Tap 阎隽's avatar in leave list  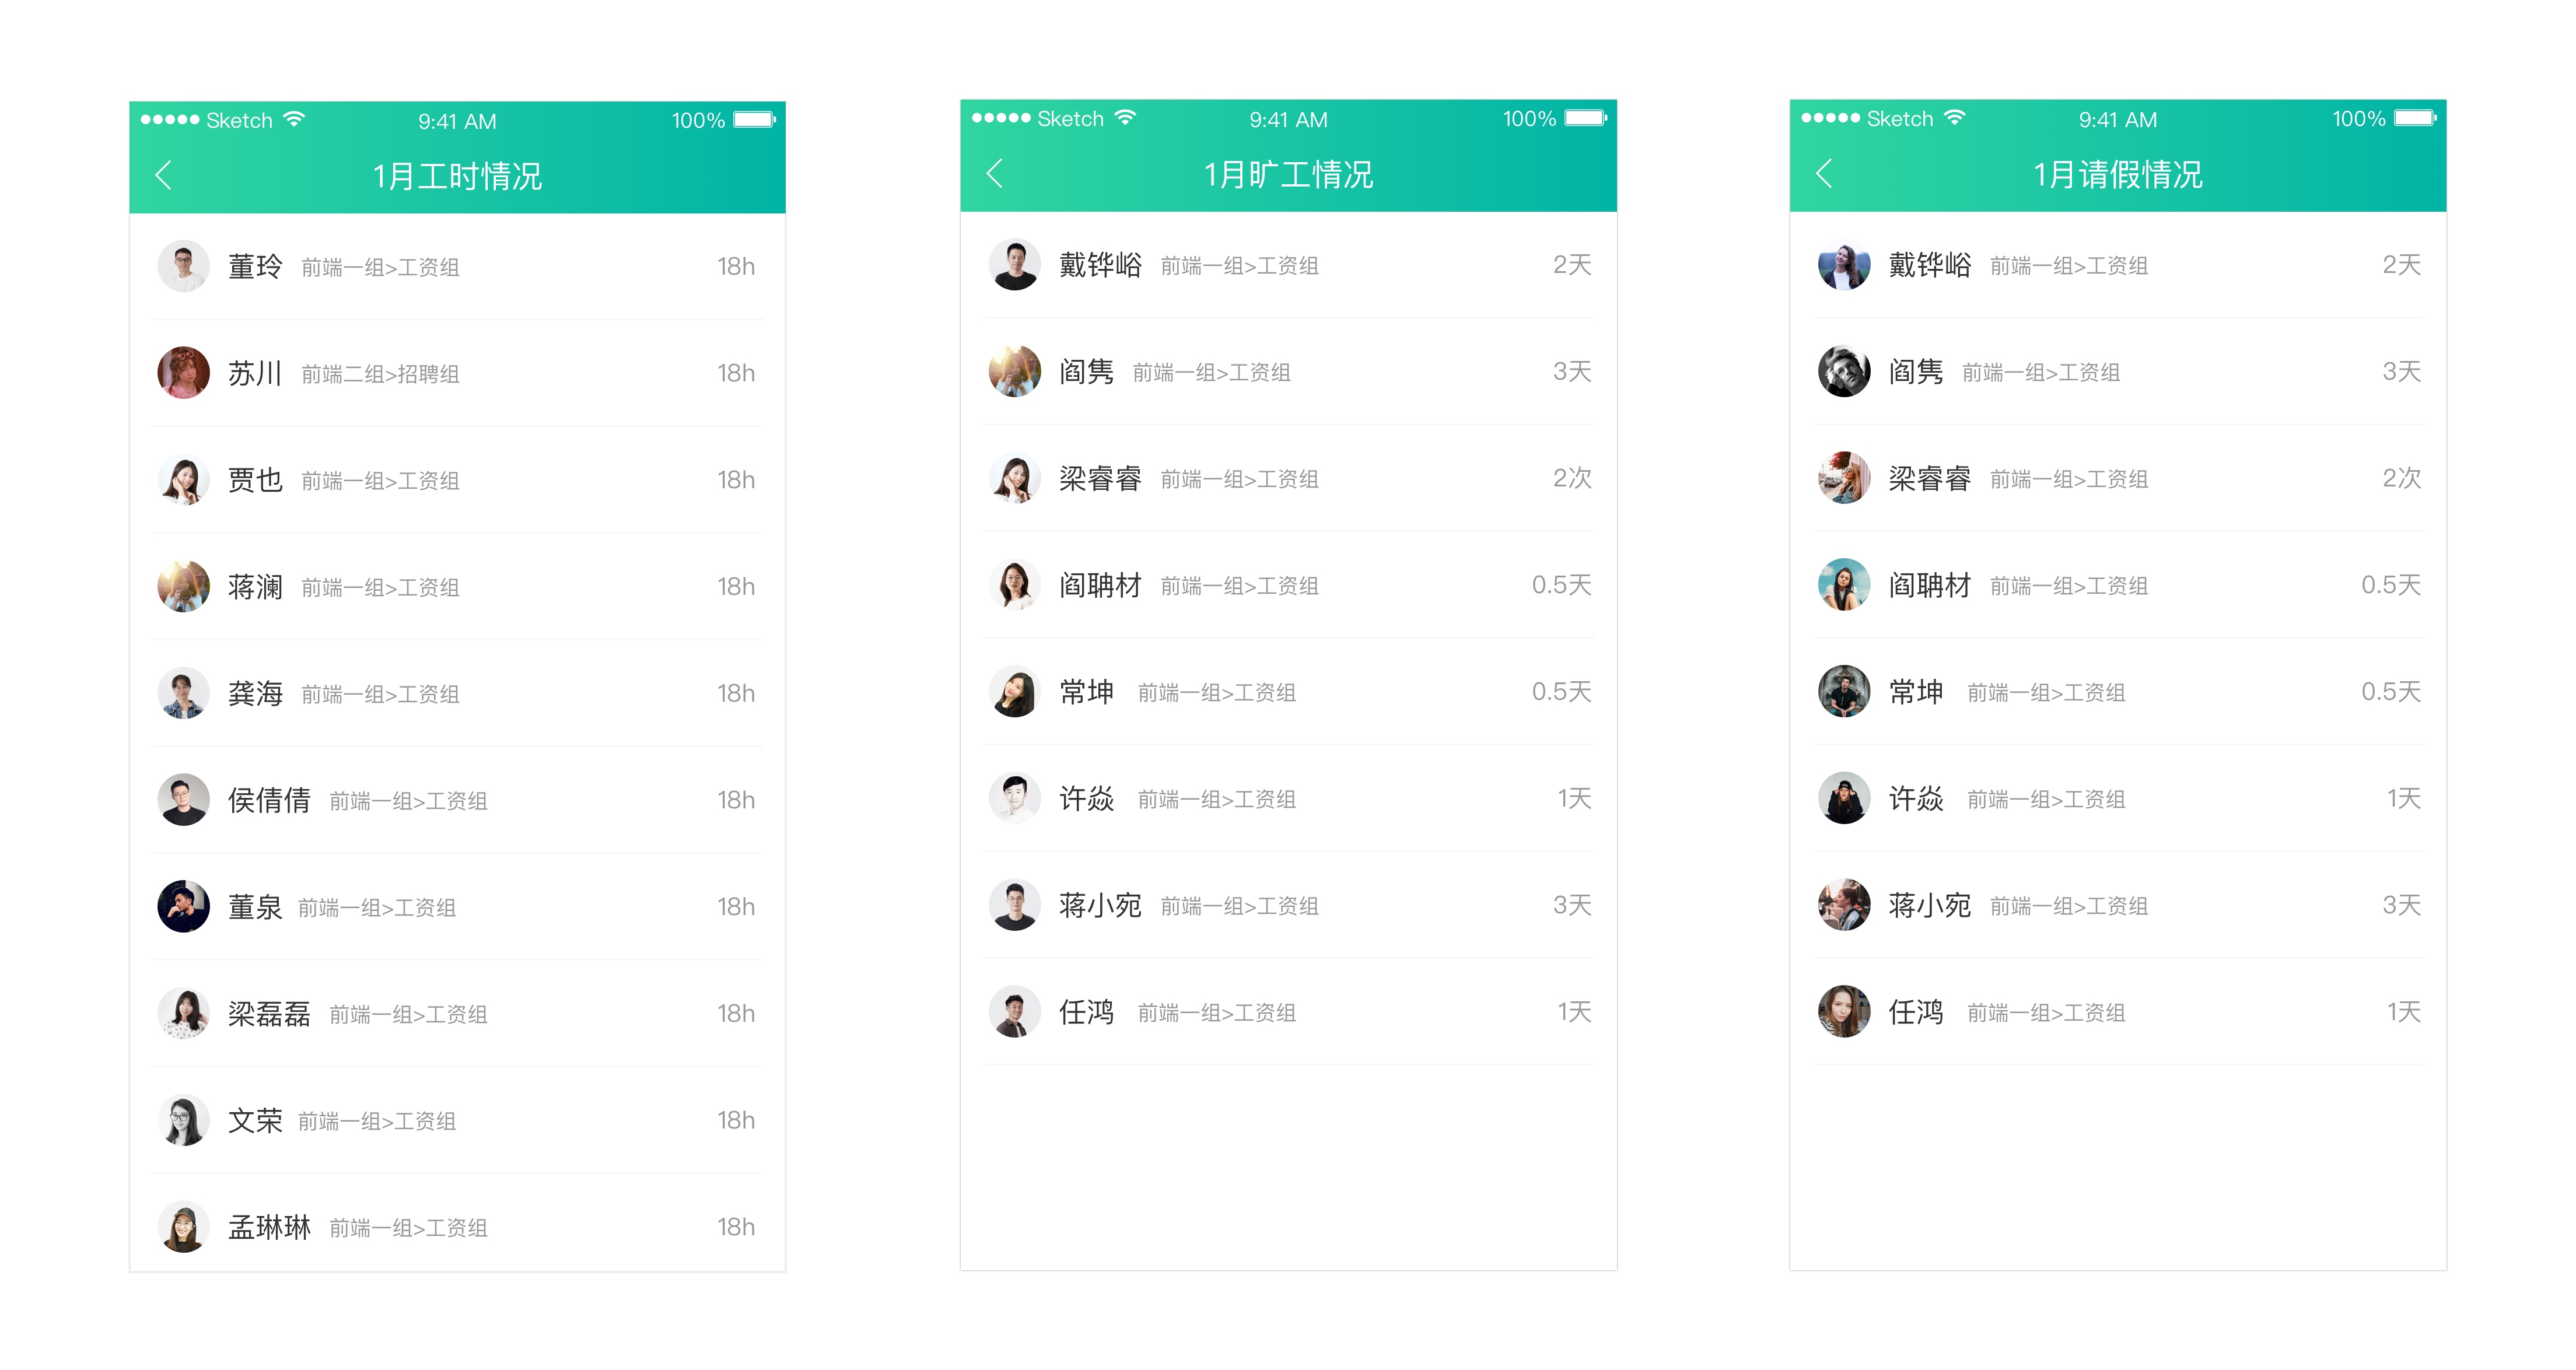pos(1844,371)
